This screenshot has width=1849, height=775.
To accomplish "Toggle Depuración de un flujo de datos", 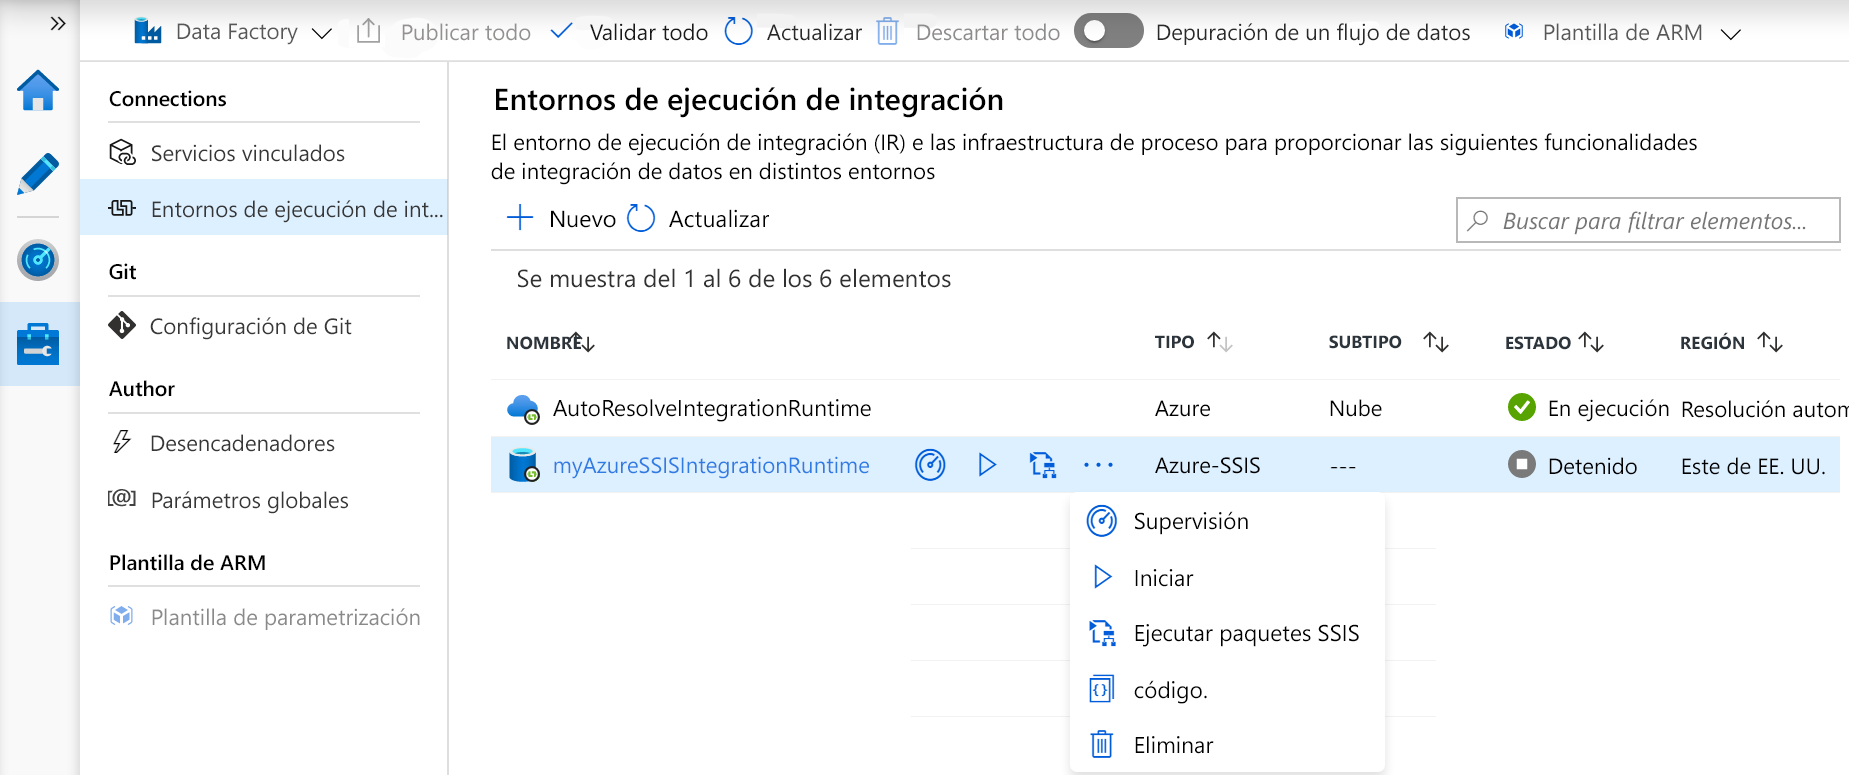I will pos(1108,31).
